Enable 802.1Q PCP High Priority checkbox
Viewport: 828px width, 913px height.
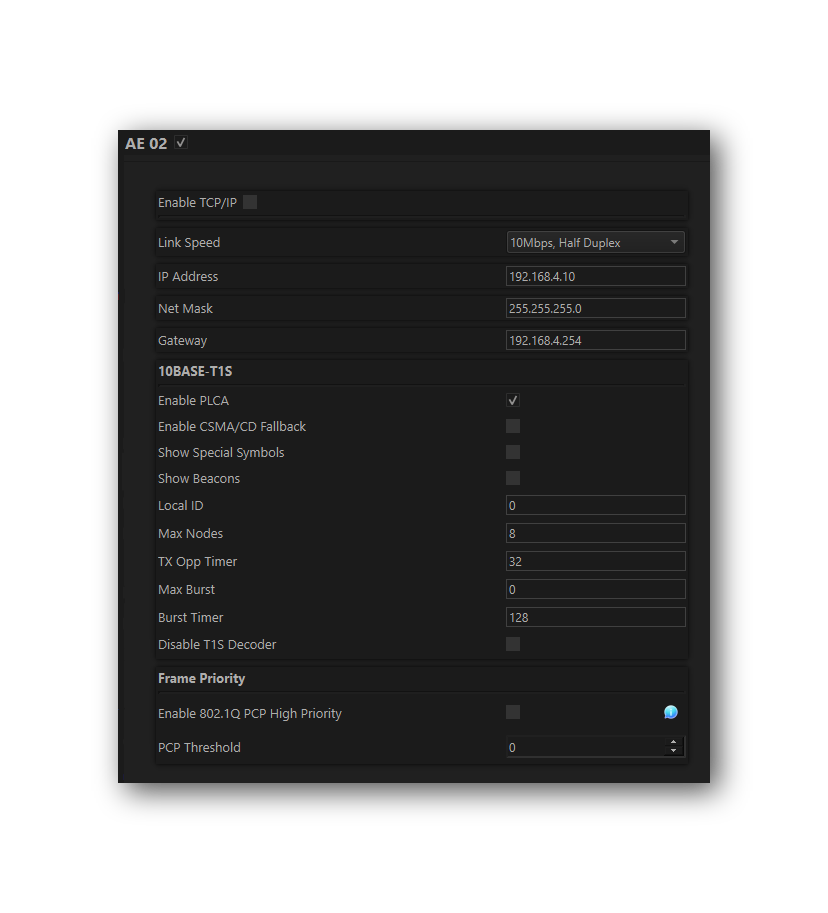[512, 712]
